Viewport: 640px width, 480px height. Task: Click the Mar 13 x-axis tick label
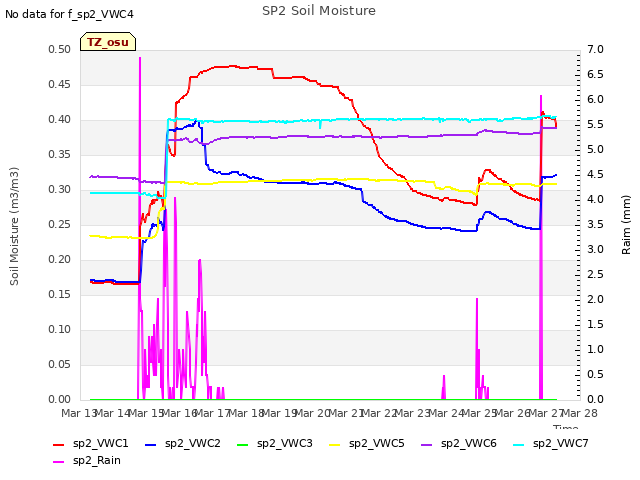pyautogui.click(x=78, y=413)
